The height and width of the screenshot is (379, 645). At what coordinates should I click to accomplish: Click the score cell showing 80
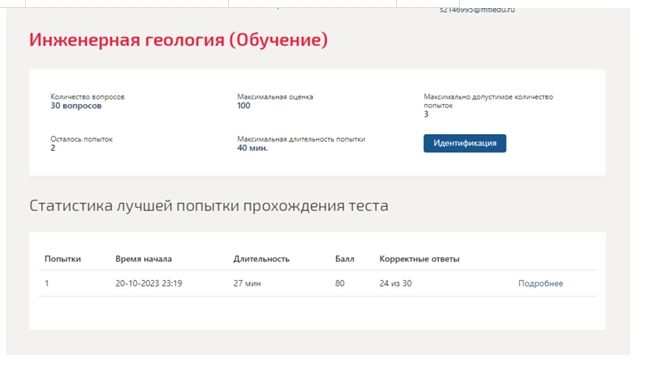[x=340, y=283]
